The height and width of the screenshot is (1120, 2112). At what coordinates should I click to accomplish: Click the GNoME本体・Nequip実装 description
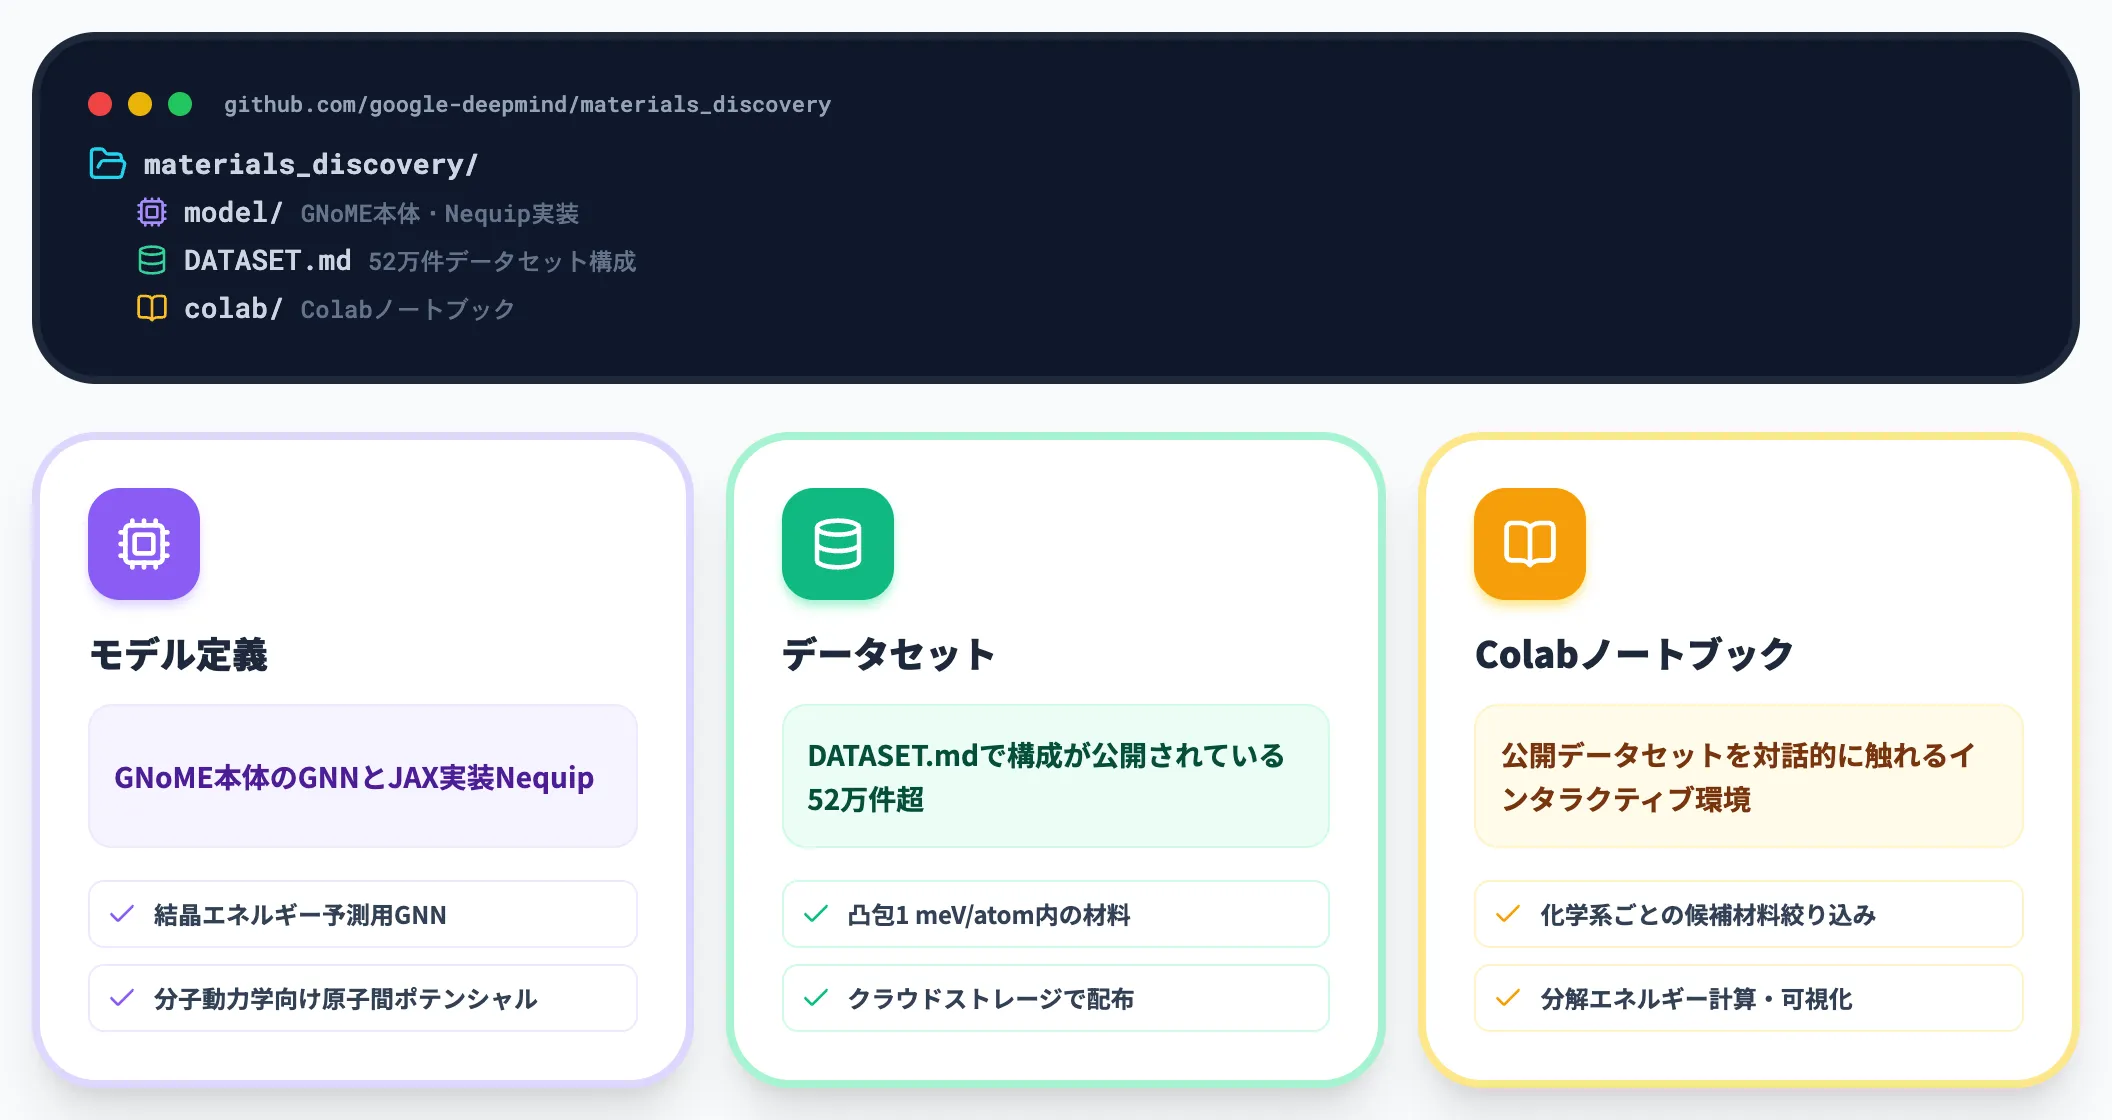click(440, 214)
